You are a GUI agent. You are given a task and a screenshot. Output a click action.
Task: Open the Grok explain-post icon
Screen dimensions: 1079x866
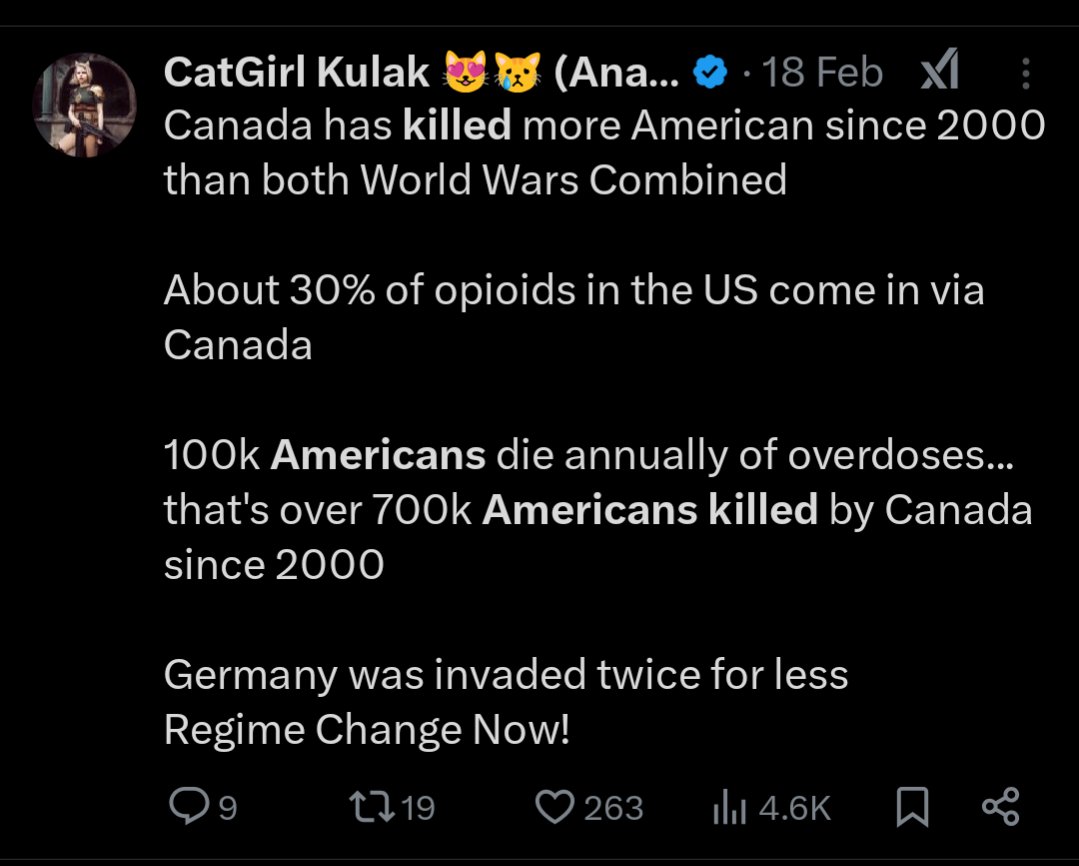tap(939, 72)
